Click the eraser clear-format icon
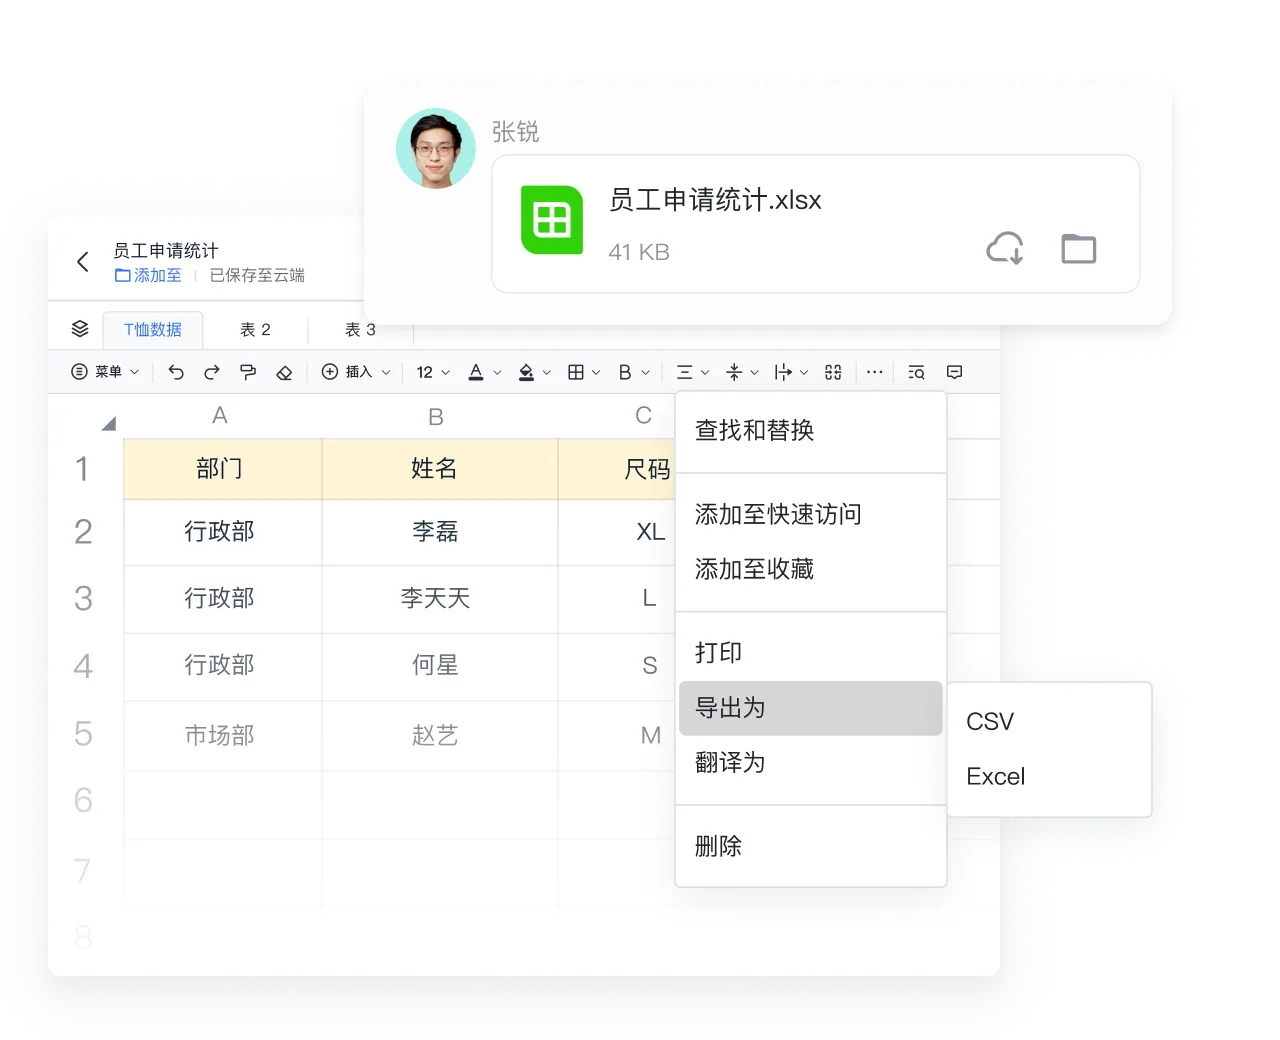 coord(284,372)
